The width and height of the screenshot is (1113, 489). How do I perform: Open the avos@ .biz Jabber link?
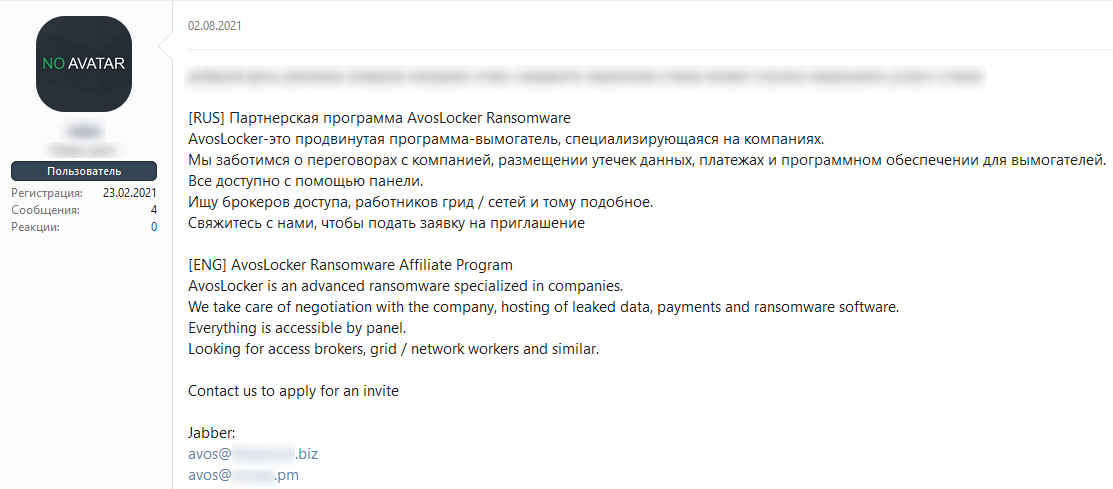(258, 454)
